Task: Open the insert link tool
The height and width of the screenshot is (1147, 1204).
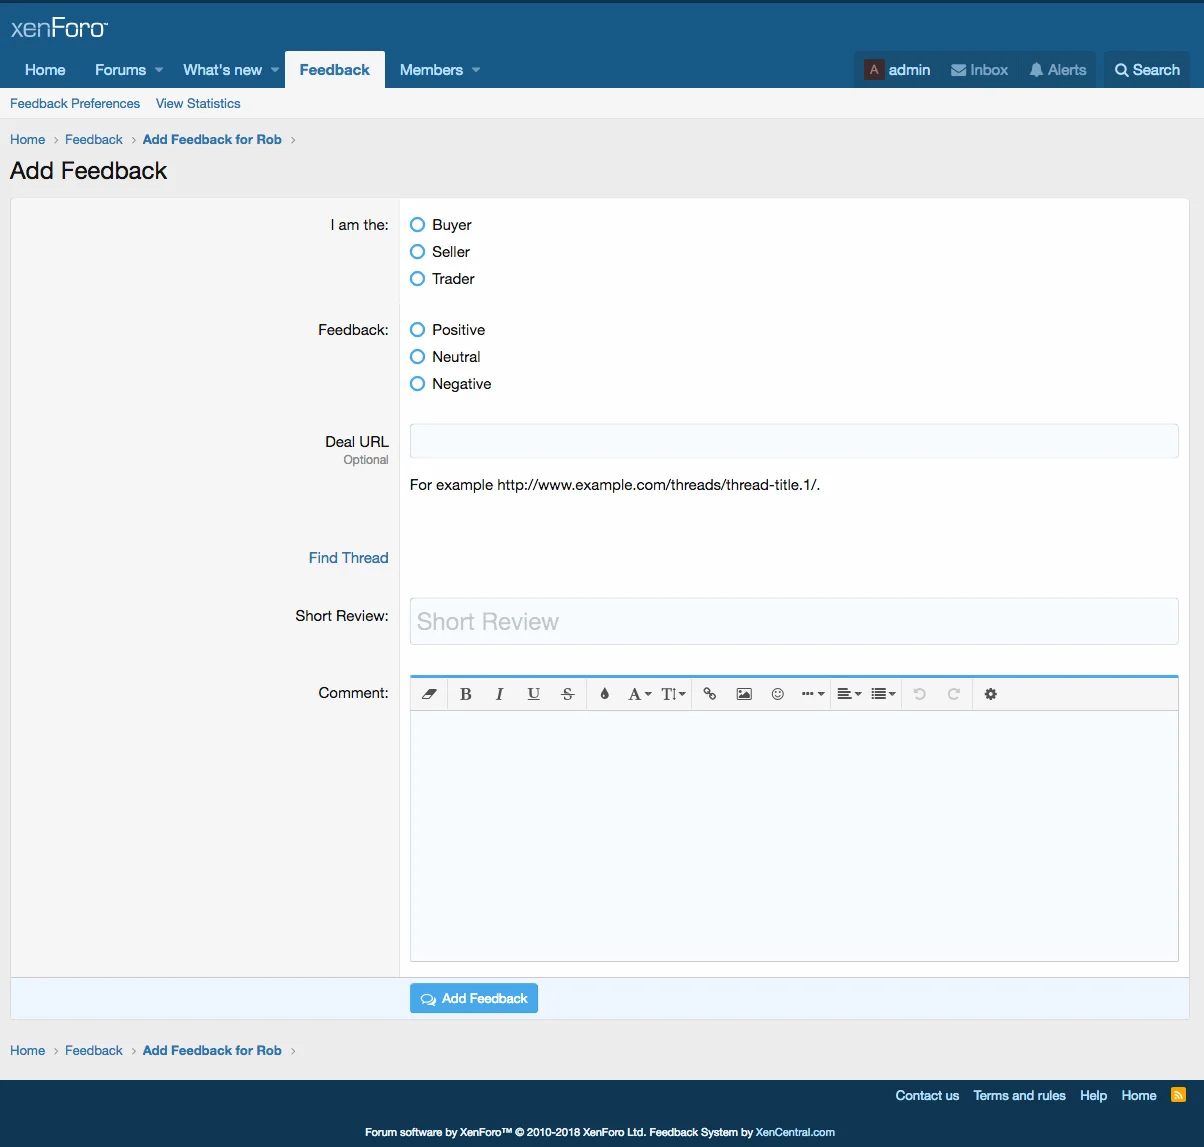Action: point(709,694)
